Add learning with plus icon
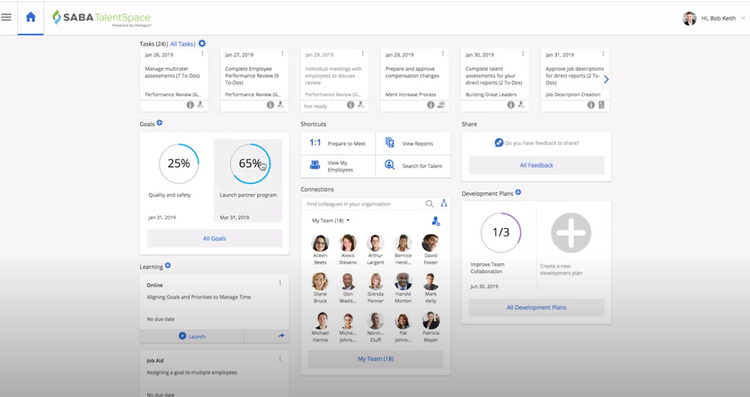 [168, 265]
